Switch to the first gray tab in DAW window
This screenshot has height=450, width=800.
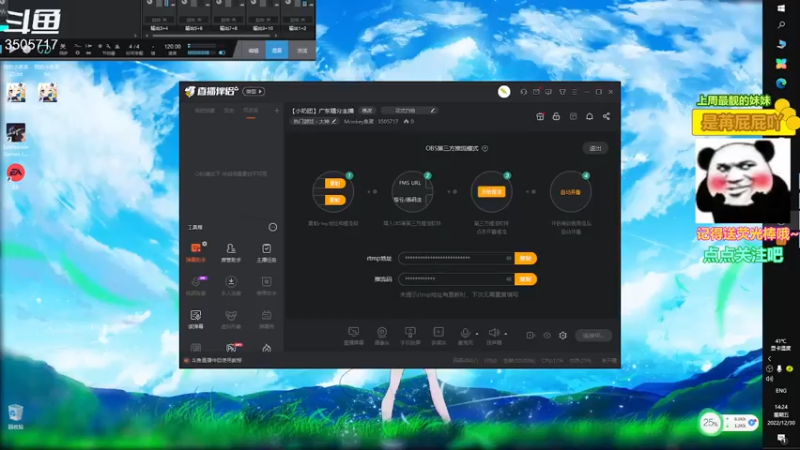point(254,51)
